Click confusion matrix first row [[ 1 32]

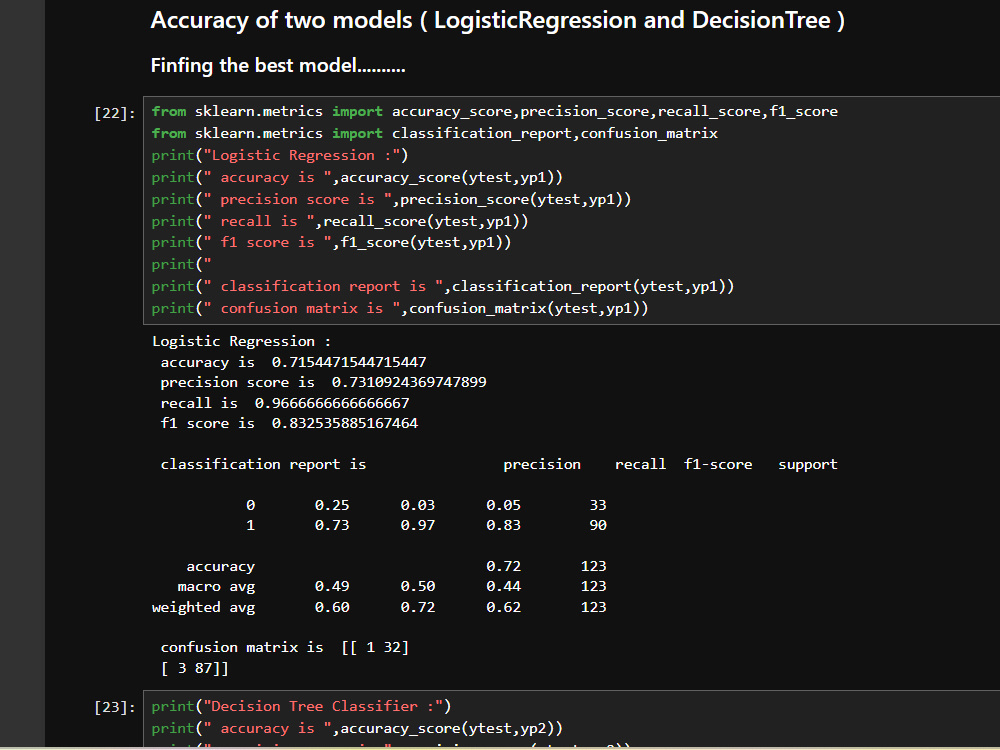point(375,648)
